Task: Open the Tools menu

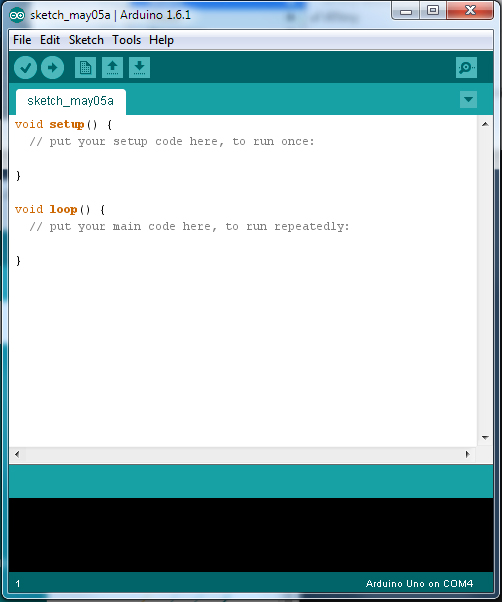Action: [x=126, y=40]
